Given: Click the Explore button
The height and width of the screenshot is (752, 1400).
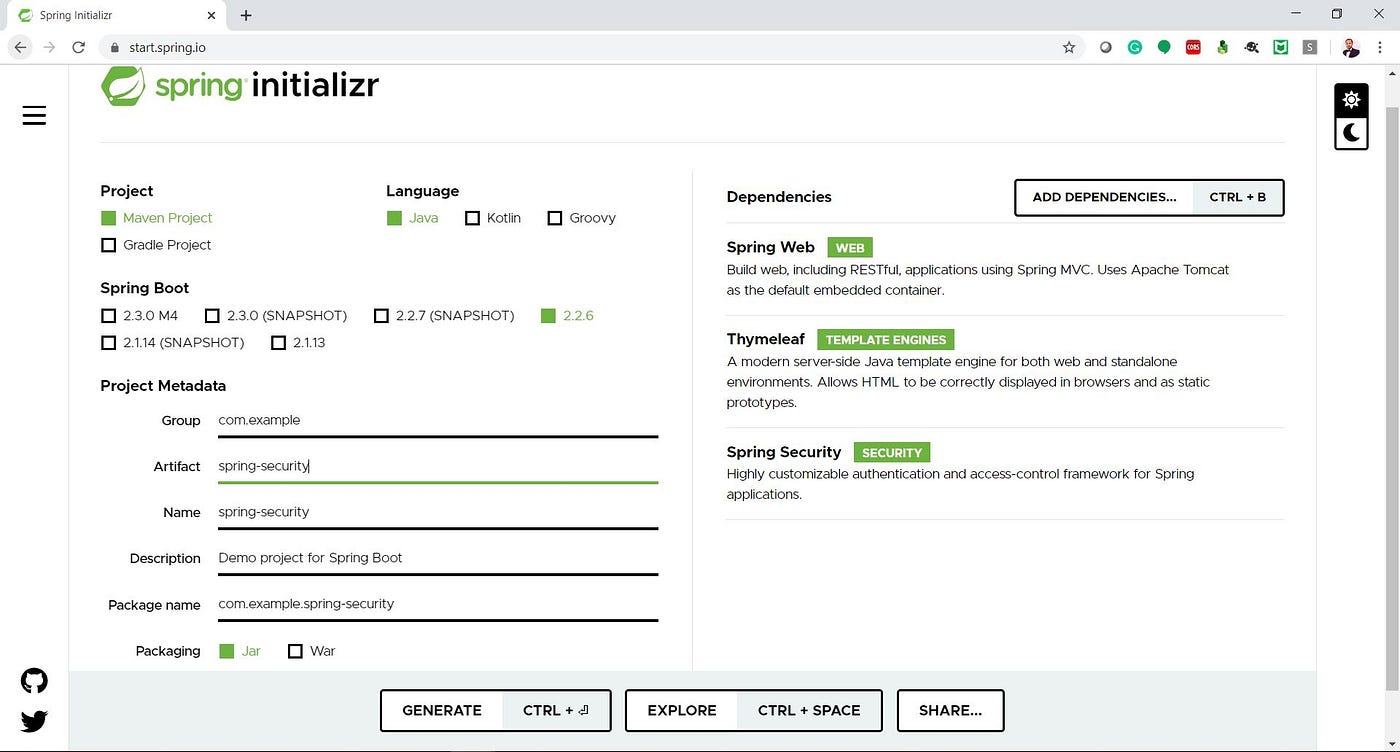Looking at the screenshot, I should point(754,711).
